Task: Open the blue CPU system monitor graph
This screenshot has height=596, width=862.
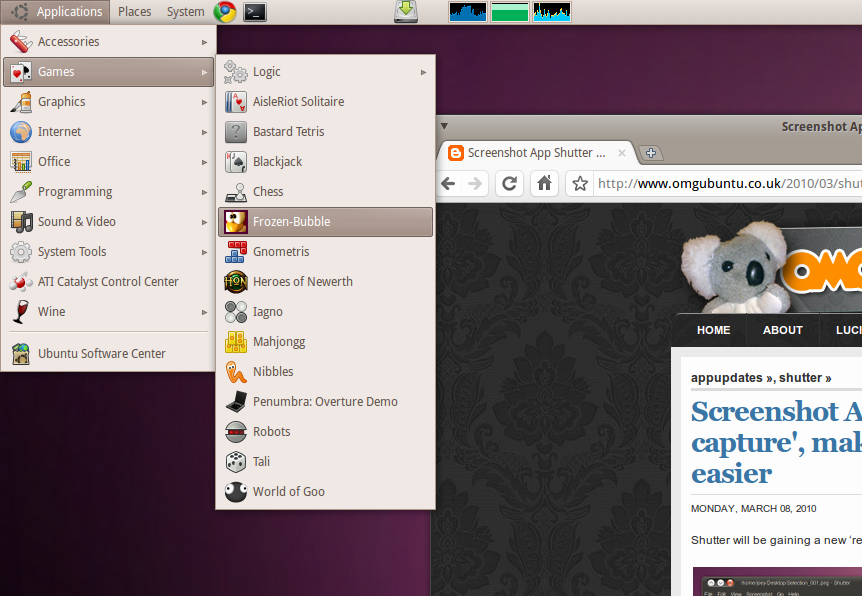Action: point(468,12)
